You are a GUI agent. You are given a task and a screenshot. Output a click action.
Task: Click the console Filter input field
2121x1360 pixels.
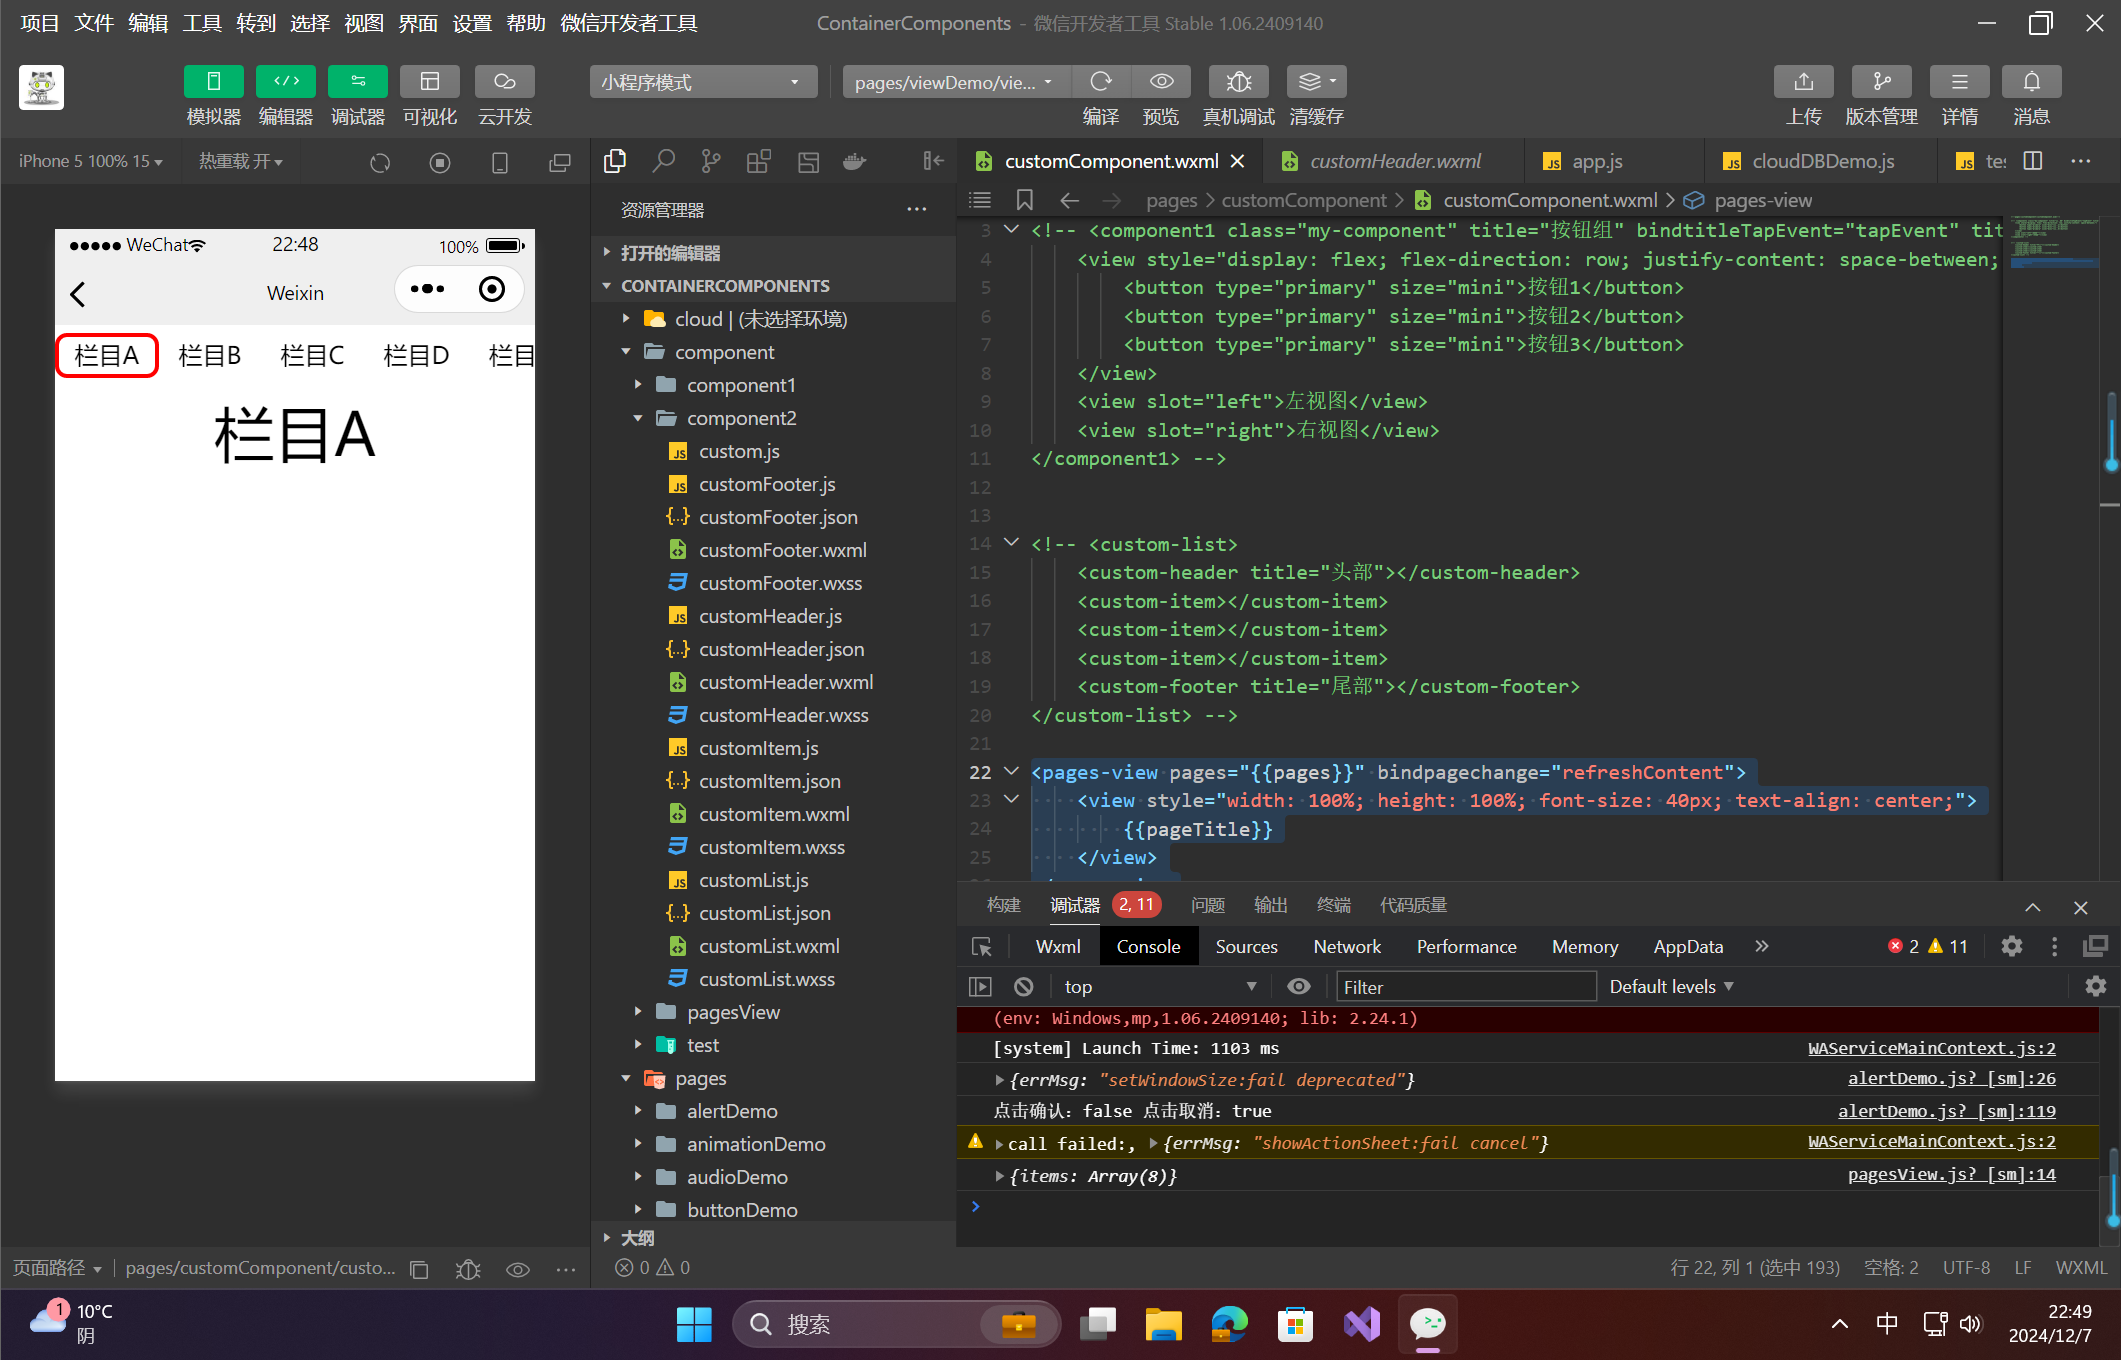(x=1465, y=987)
